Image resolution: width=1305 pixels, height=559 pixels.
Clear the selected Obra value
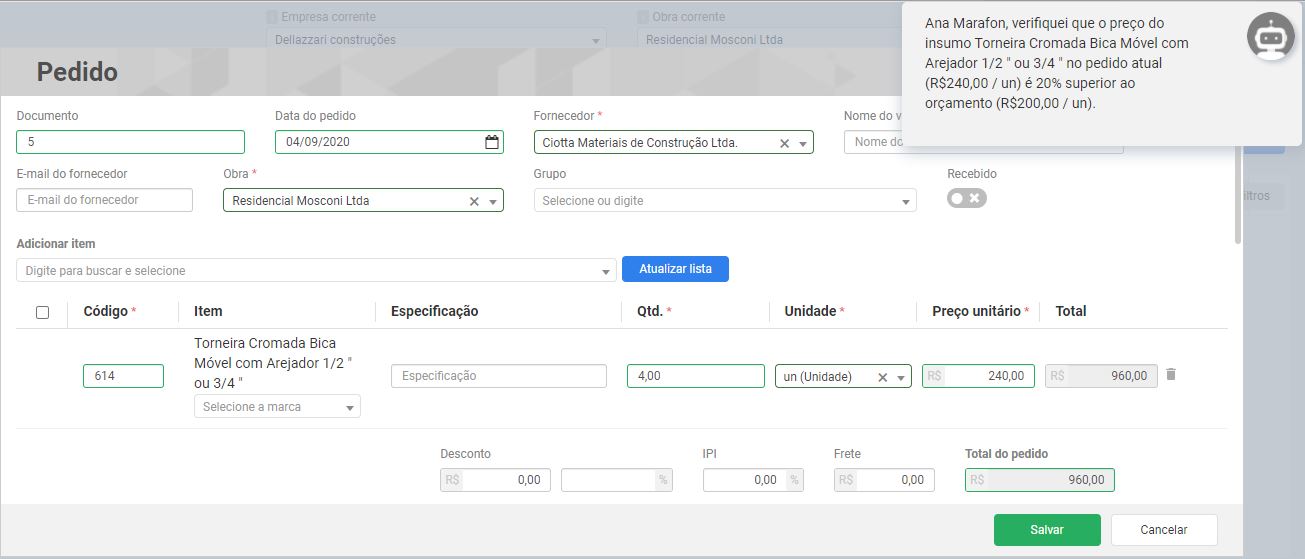pos(474,201)
